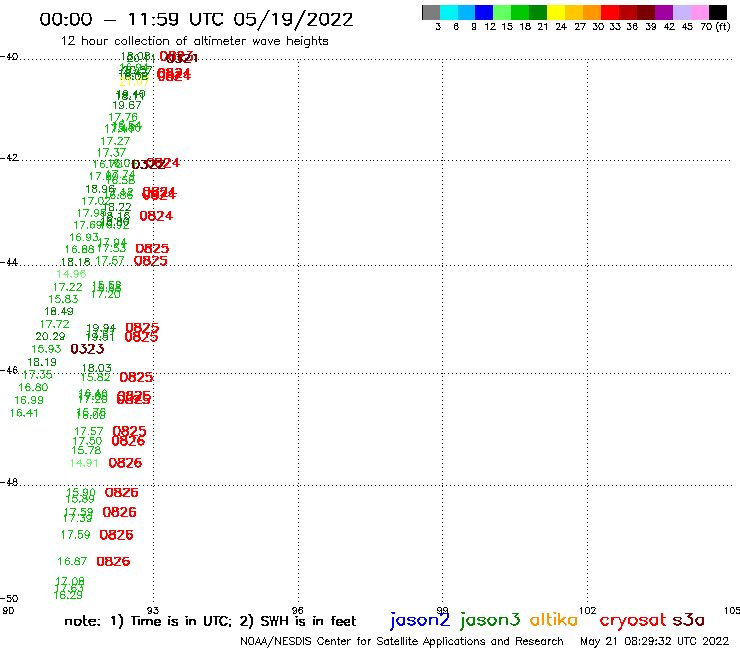Click the black swatch at the scale's end

[717, 13]
